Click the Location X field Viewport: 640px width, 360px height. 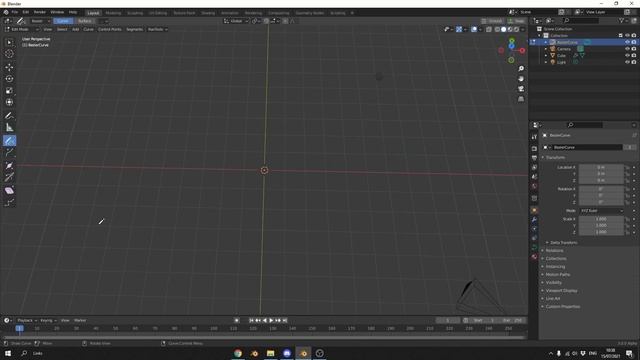(x=601, y=167)
